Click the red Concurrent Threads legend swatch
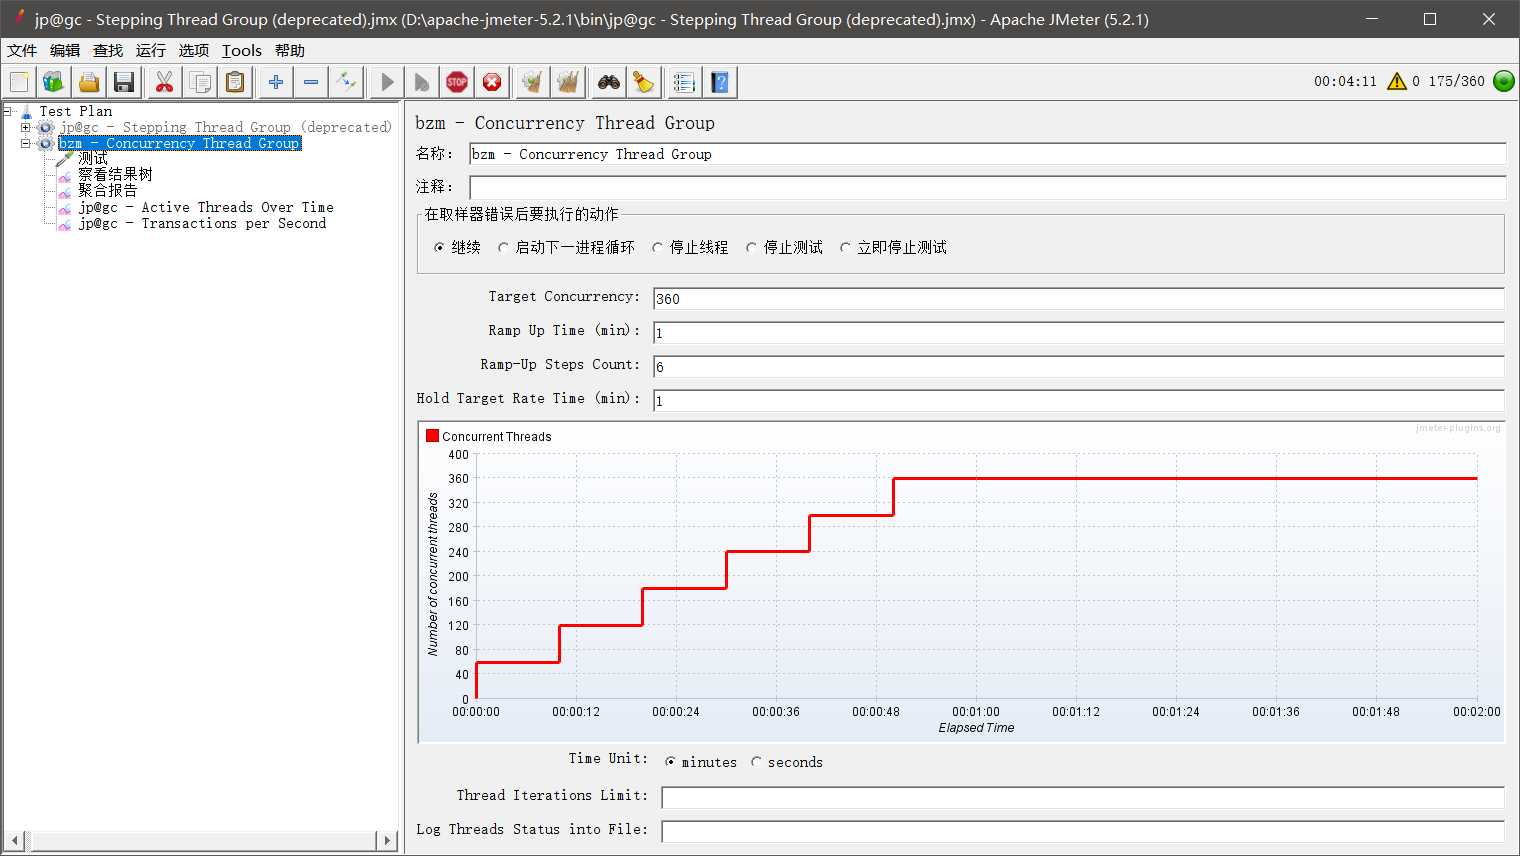 click(x=432, y=436)
